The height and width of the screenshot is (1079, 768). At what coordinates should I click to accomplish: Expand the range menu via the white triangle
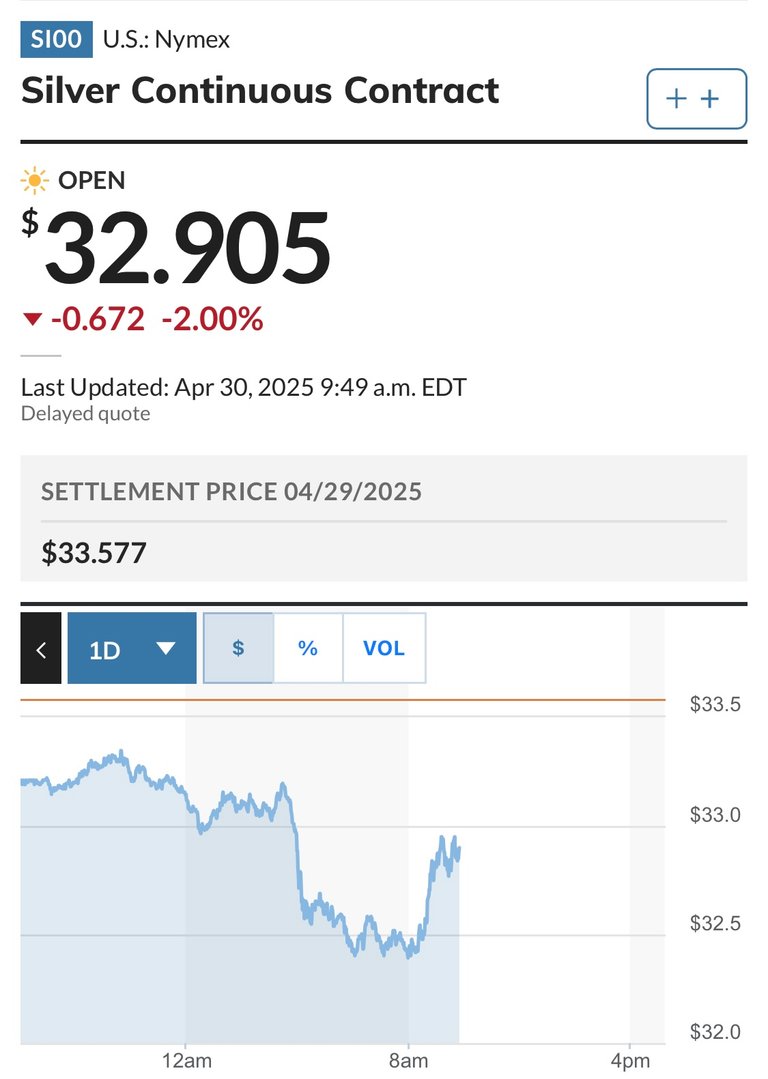(166, 648)
